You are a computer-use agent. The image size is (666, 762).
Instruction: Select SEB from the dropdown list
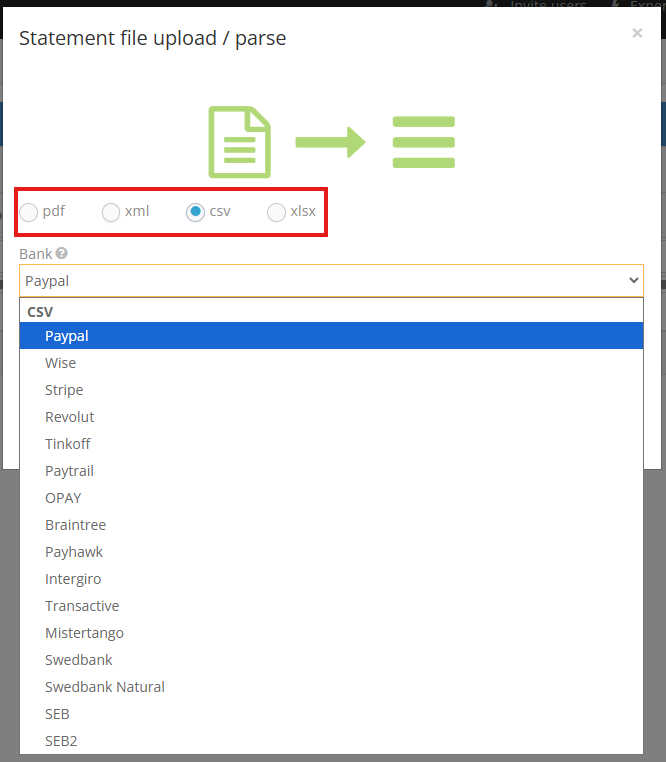(x=332, y=714)
